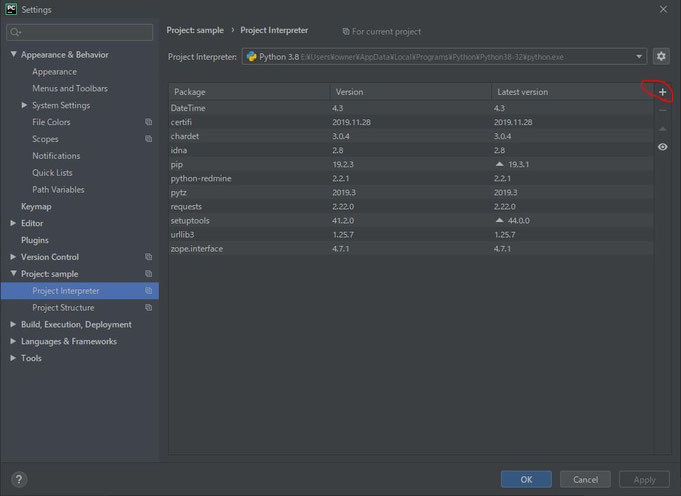Click the PyCharm logo in title bar
Screen dimensions: 681x496
click(11, 9)
